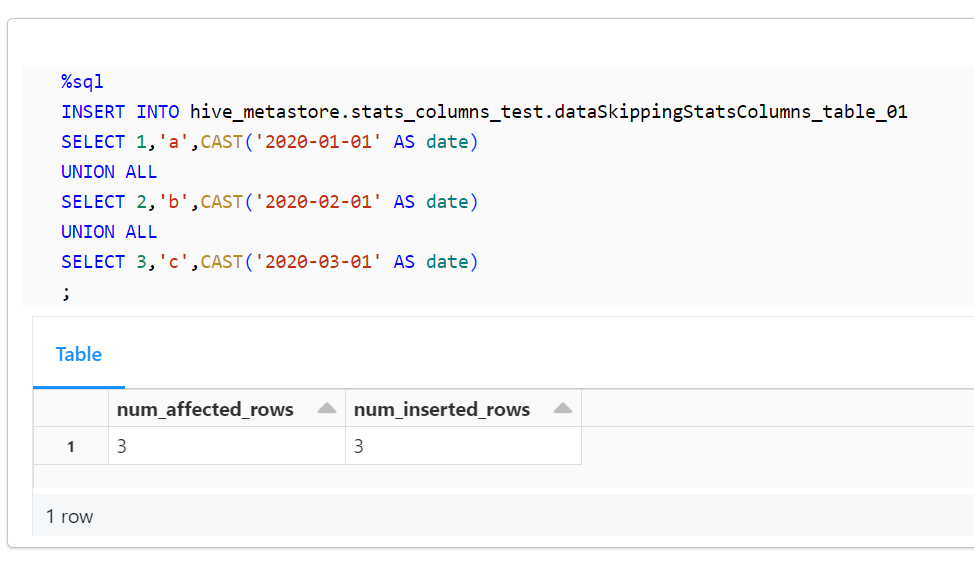
Task: Click the sort arrow on num_affected_rows column
Action: click(x=326, y=408)
